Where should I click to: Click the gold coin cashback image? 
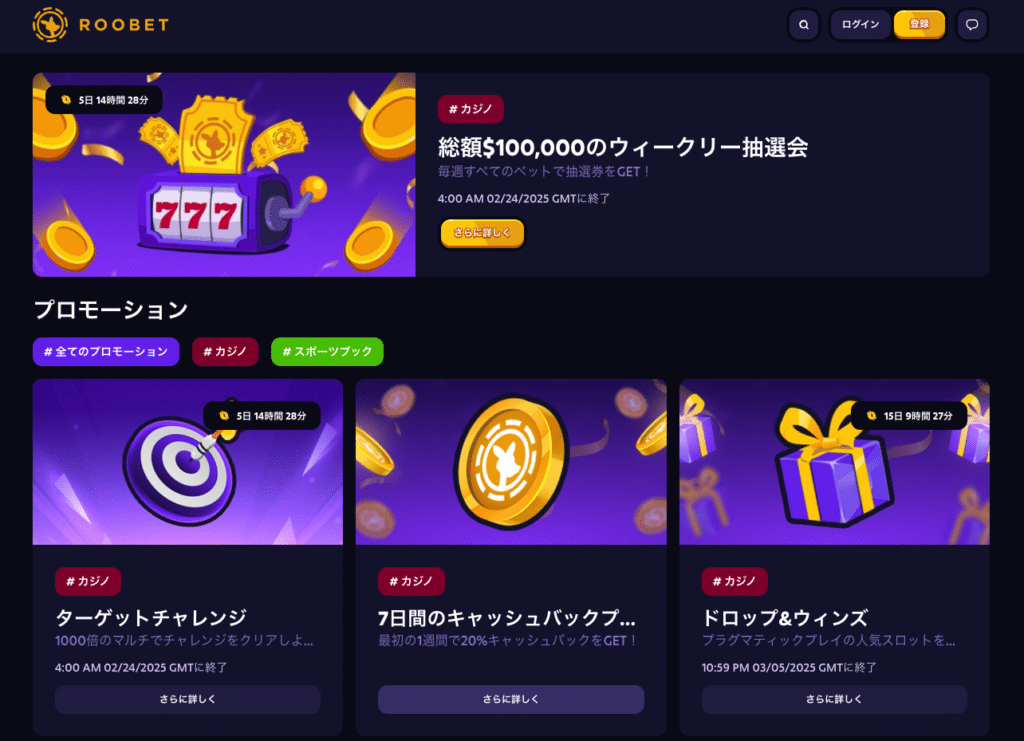click(511, 462)
